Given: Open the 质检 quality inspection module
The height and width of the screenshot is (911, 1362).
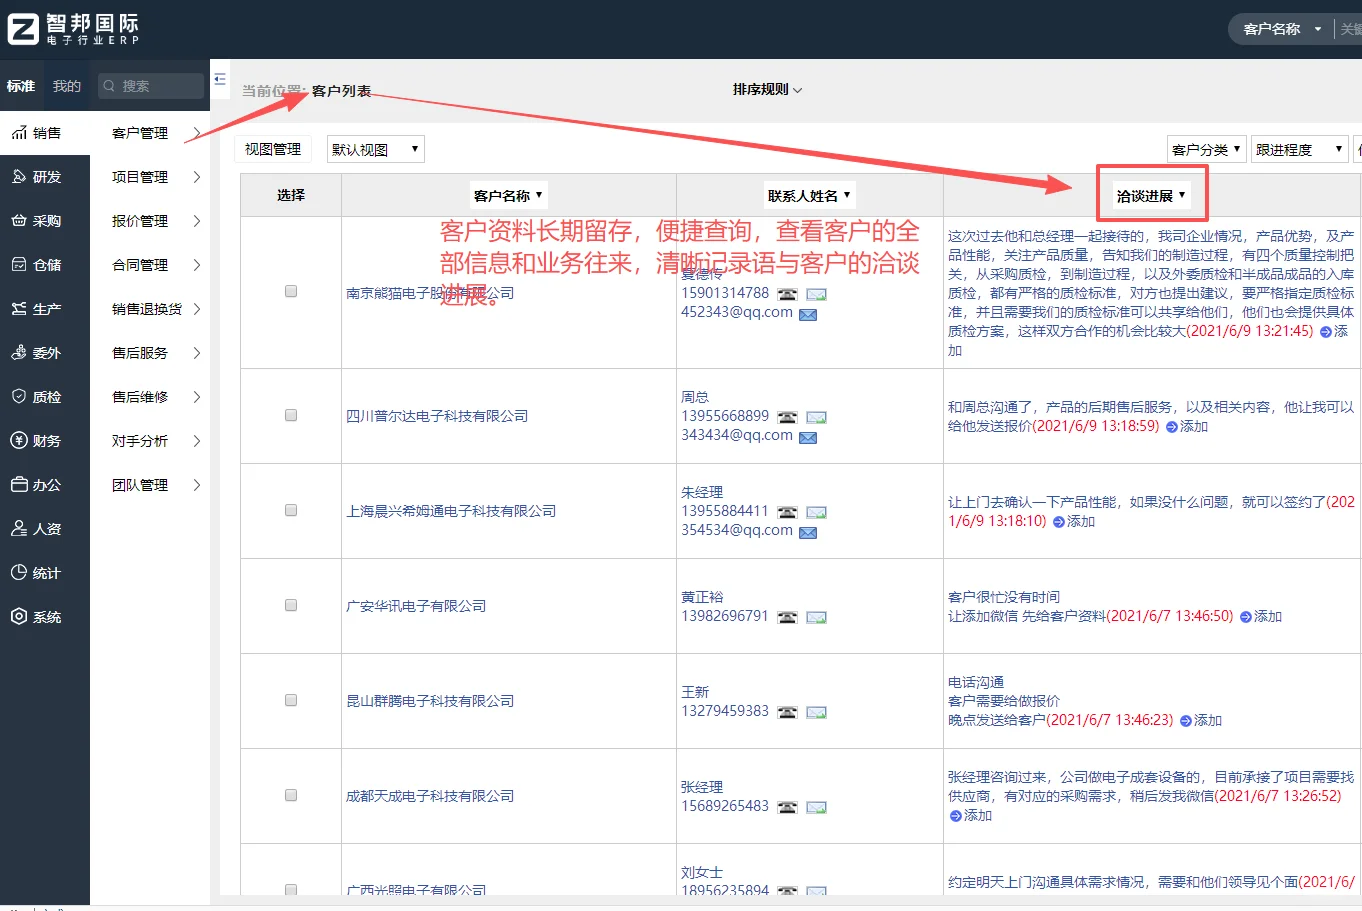Looking at the screenshot, I should coord(45,397).
